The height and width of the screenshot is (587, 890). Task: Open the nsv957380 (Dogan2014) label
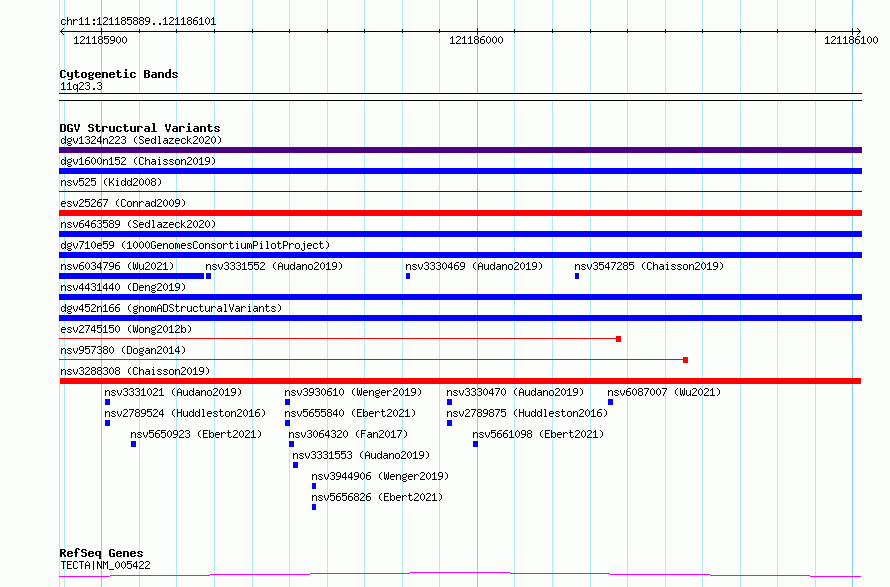coord(123,350)
